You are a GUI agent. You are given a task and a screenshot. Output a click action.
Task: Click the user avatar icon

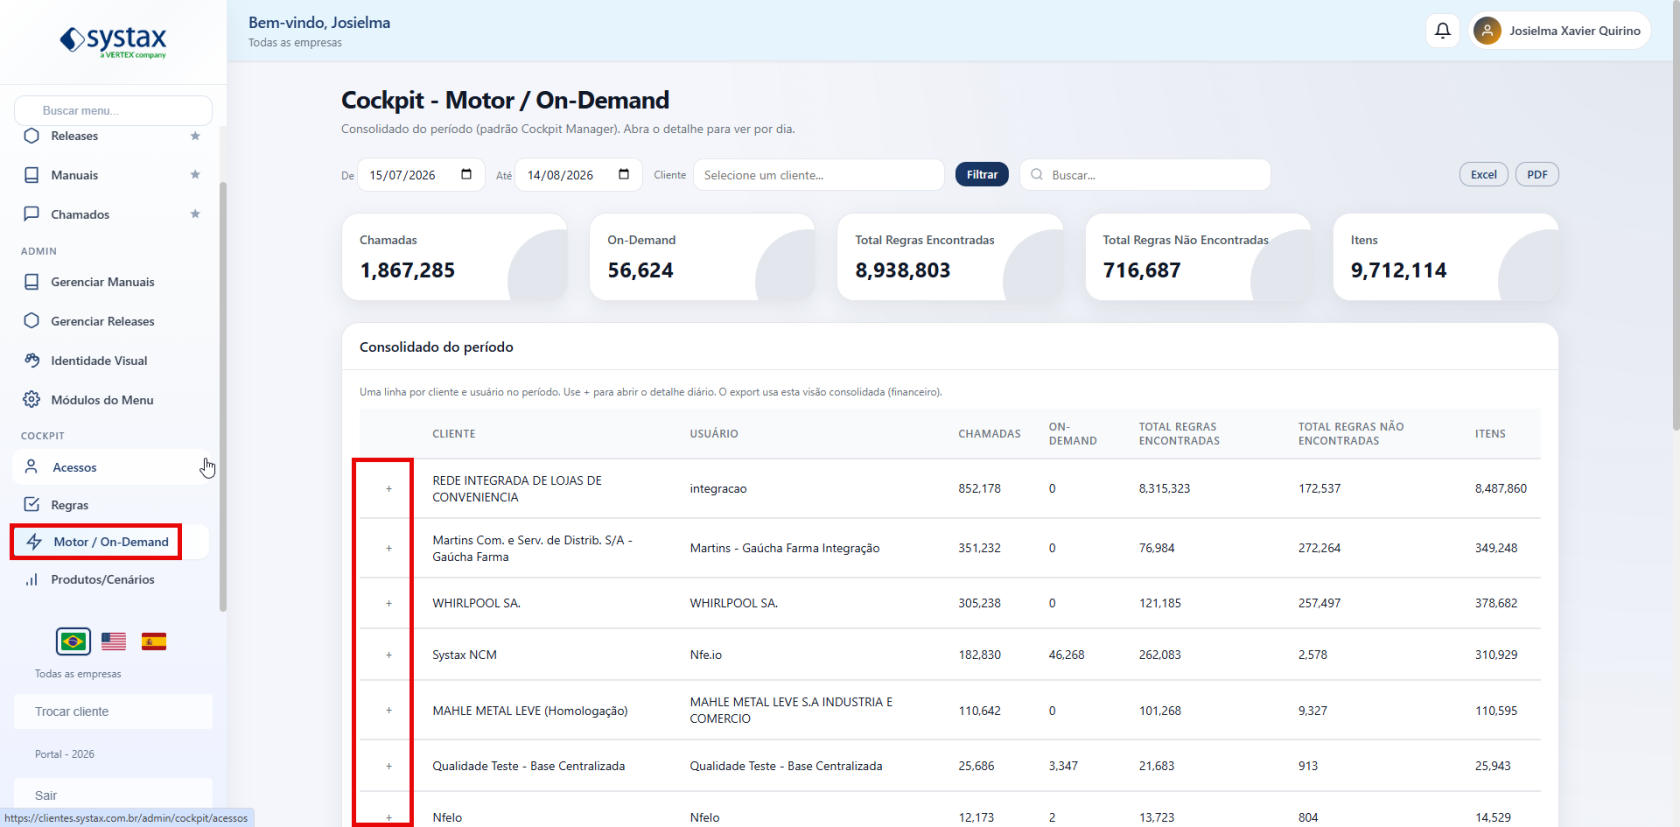(1487, 31)
